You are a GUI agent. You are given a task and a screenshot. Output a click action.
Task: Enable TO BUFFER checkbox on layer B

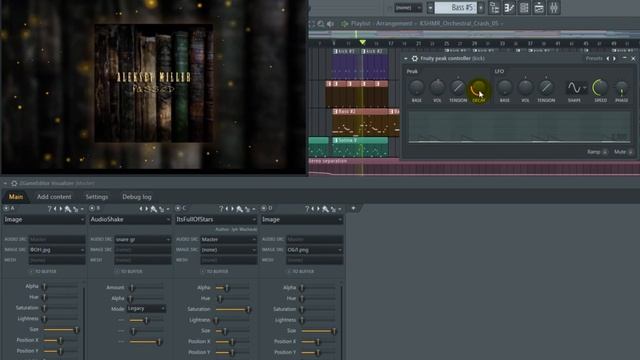[x=117, y=271]
